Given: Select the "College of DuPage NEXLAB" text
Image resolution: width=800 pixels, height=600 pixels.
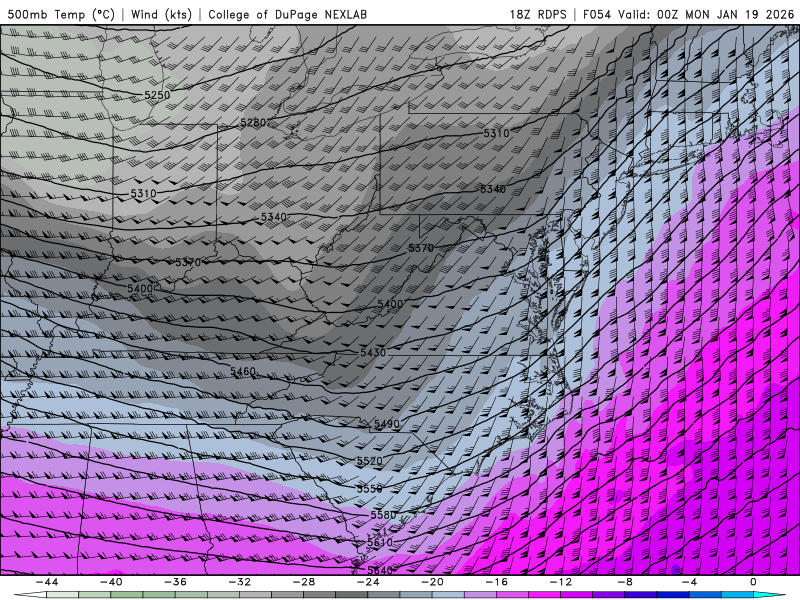Looking at the screenshot, I should (x=288, y=14).
